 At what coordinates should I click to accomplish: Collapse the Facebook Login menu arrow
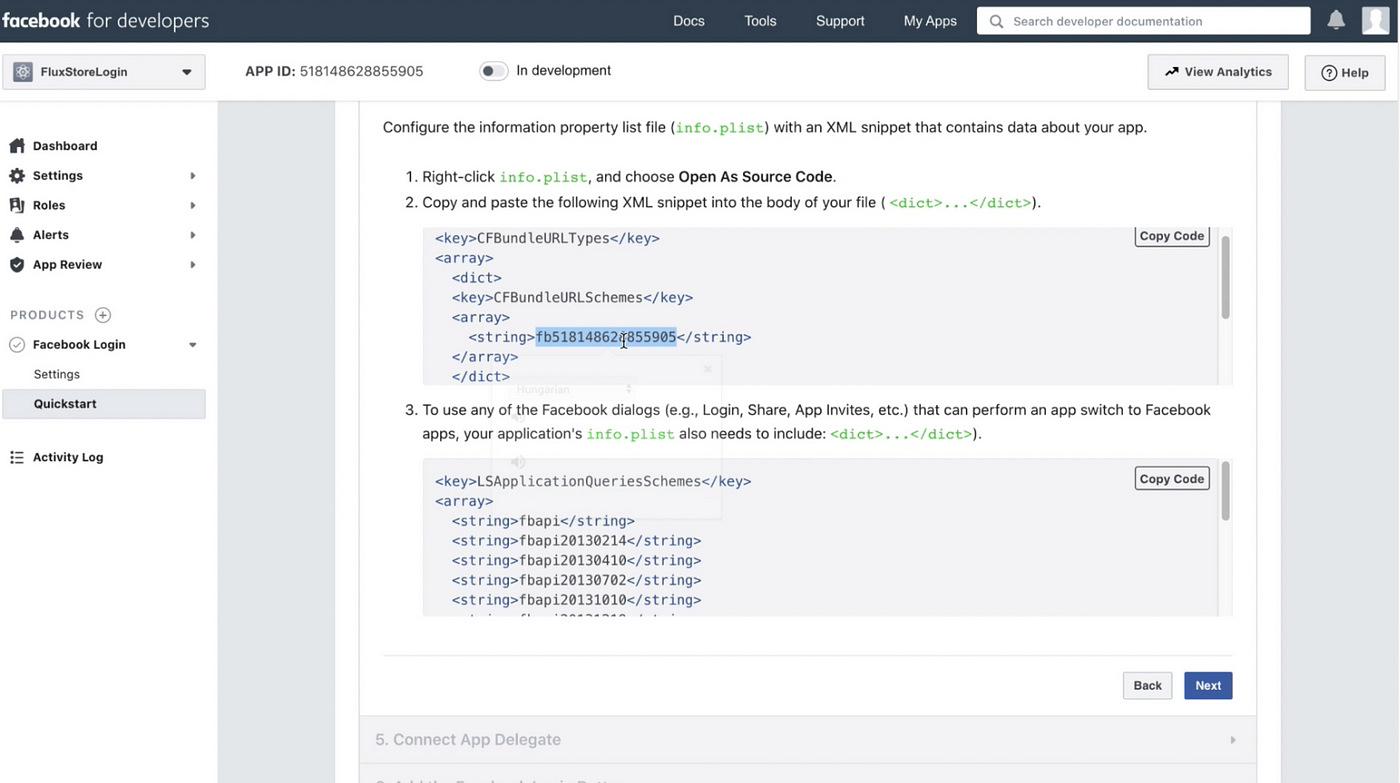[x=193, y=345]
